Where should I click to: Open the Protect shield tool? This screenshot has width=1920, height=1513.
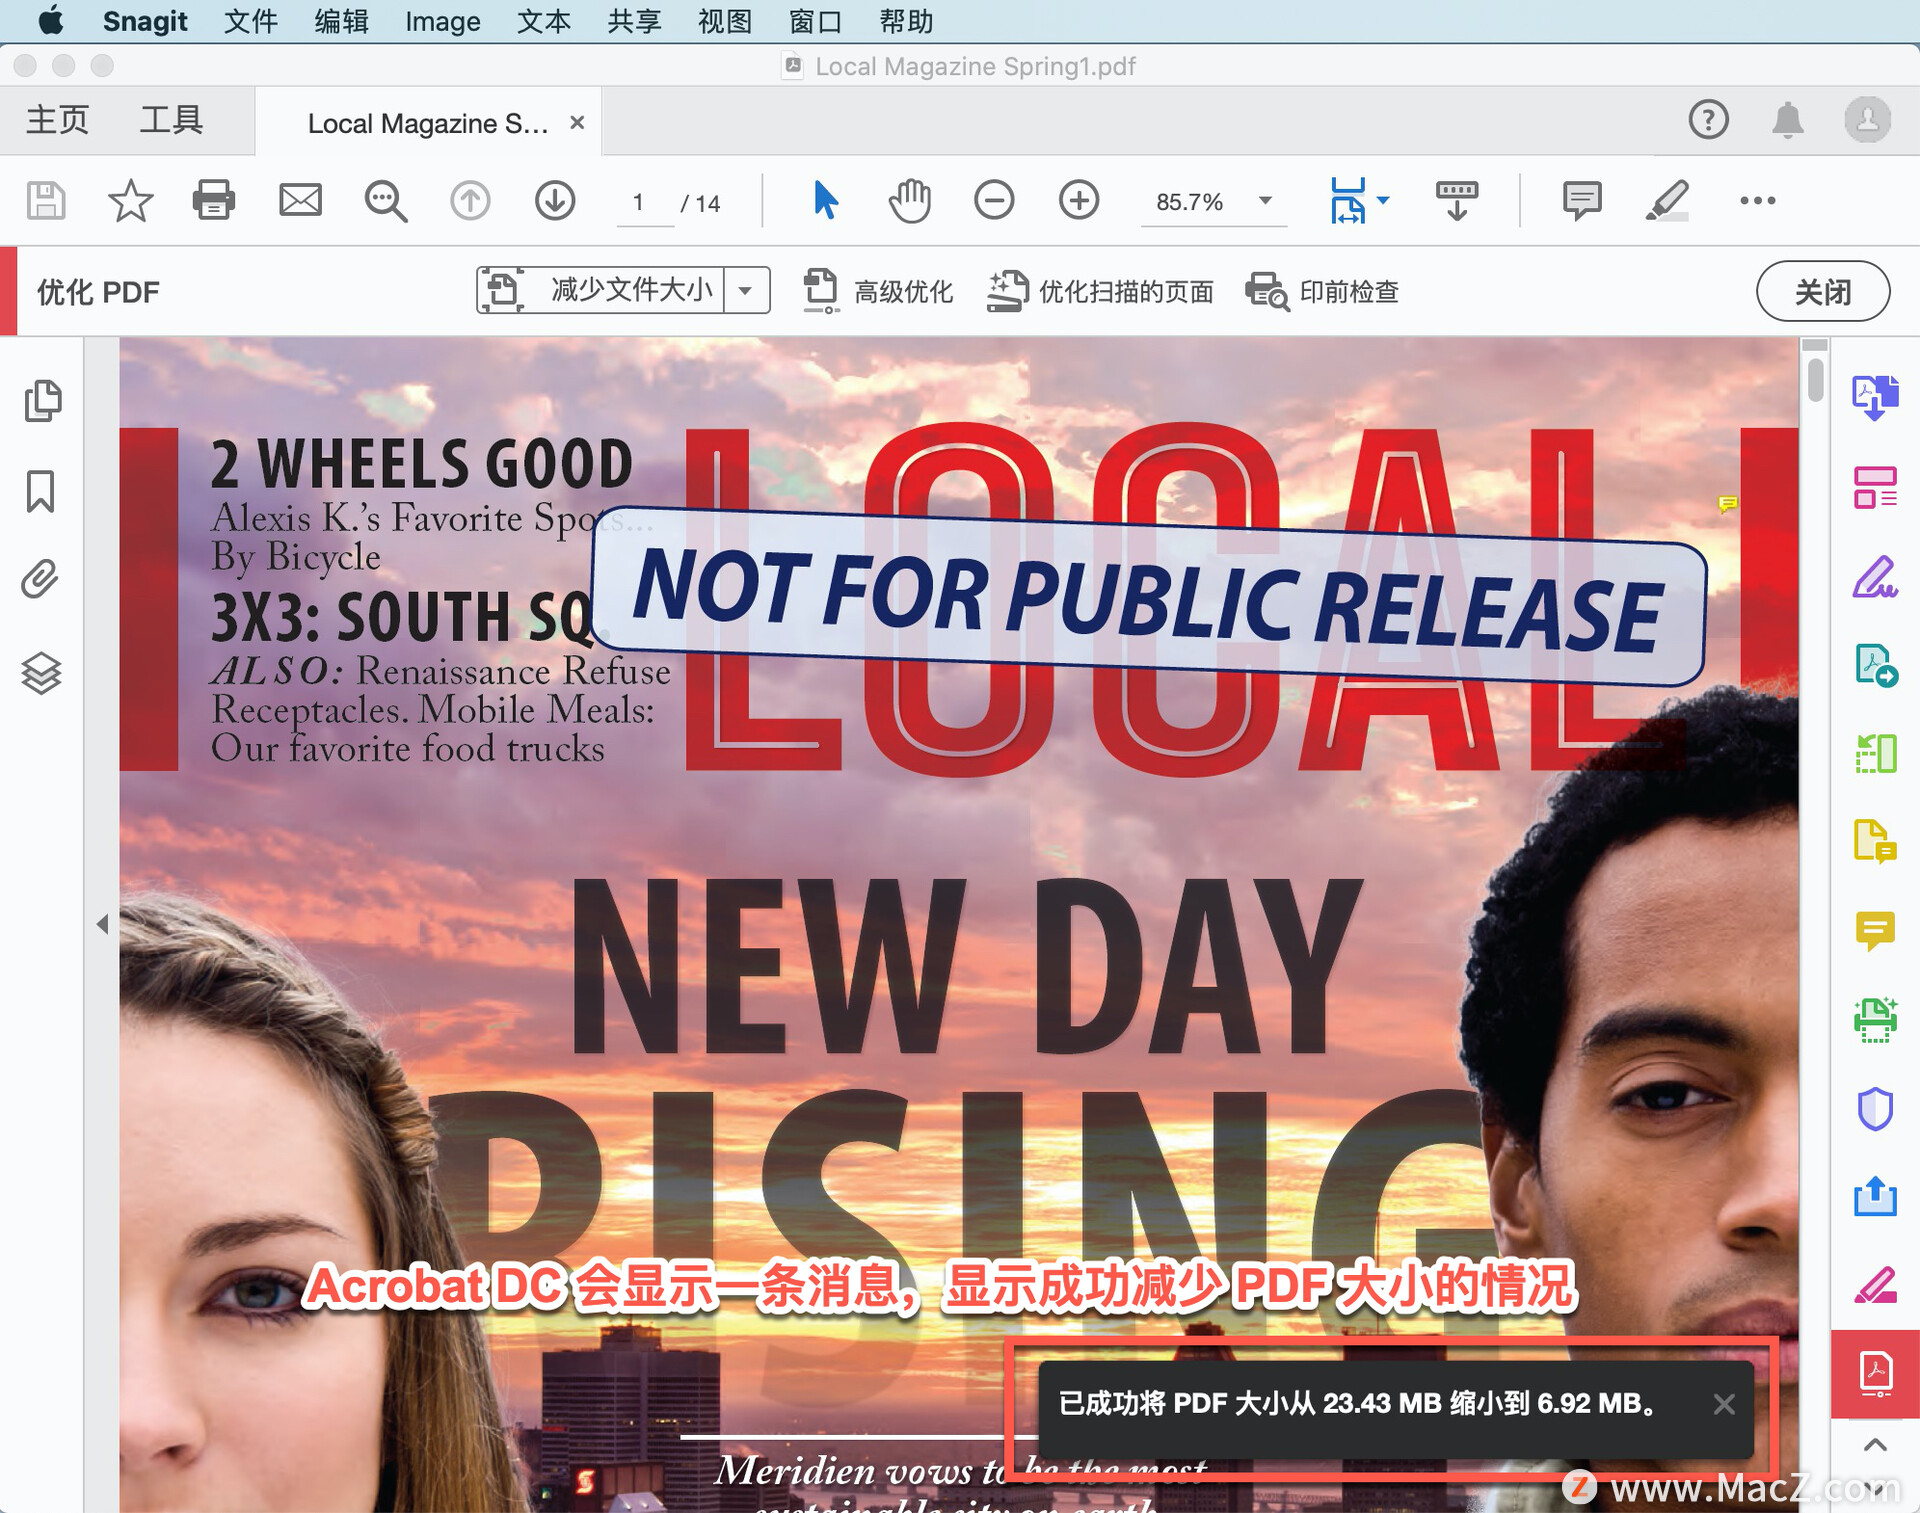(x=1875, y=1108)
